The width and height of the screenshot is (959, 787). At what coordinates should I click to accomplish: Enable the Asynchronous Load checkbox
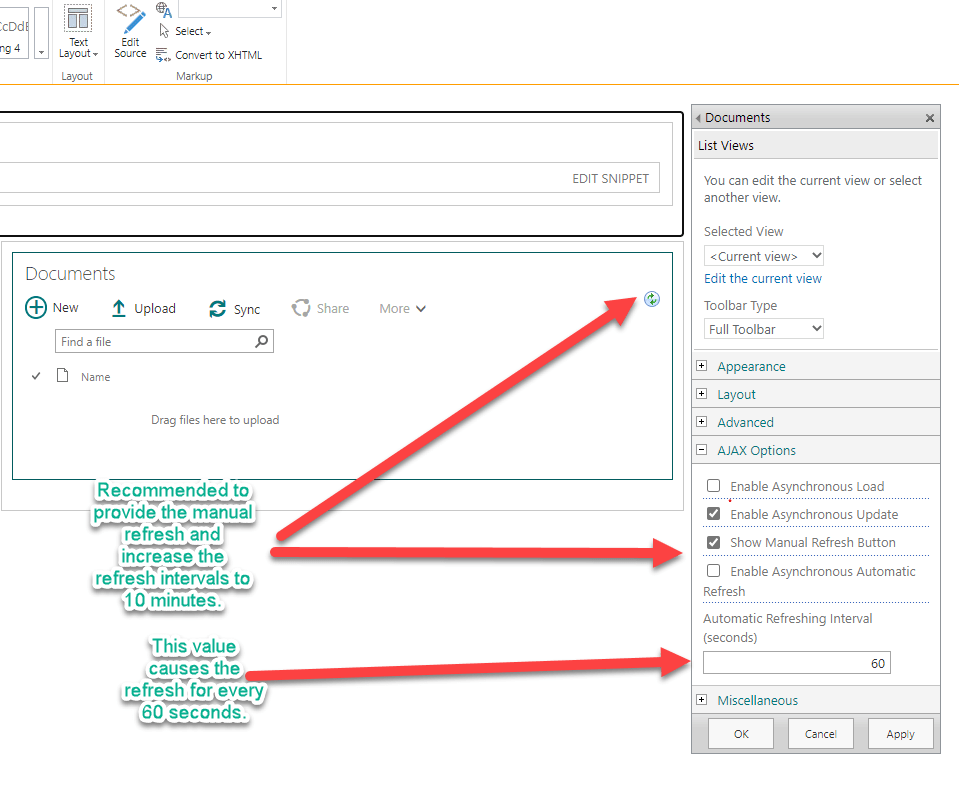(714, 486)
